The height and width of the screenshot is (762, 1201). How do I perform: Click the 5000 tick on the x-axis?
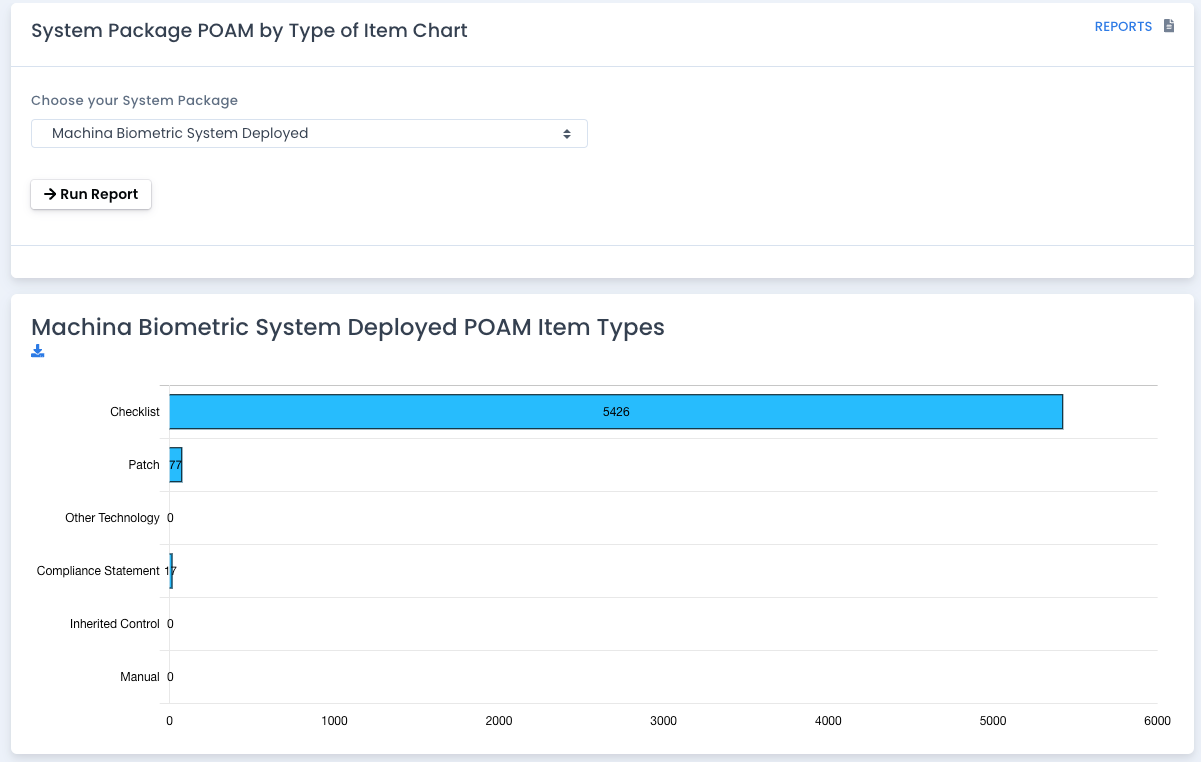(x=993, y=721)
